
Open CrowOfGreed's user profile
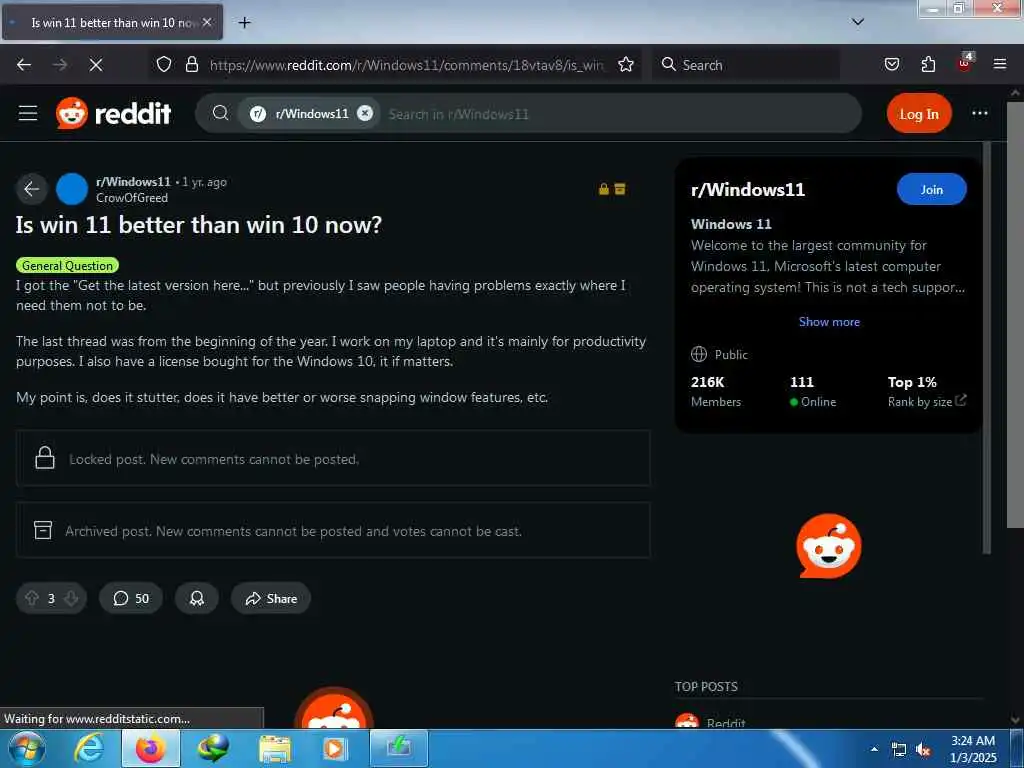point(132,197)
